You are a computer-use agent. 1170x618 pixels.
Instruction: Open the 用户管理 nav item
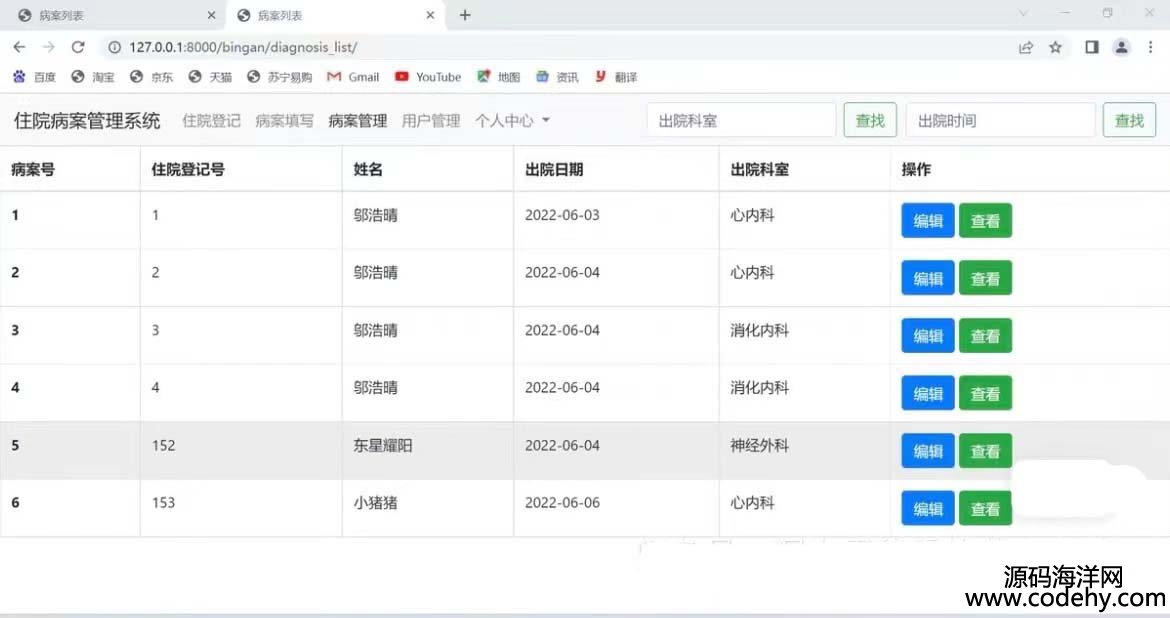click(x=431, y=121)
